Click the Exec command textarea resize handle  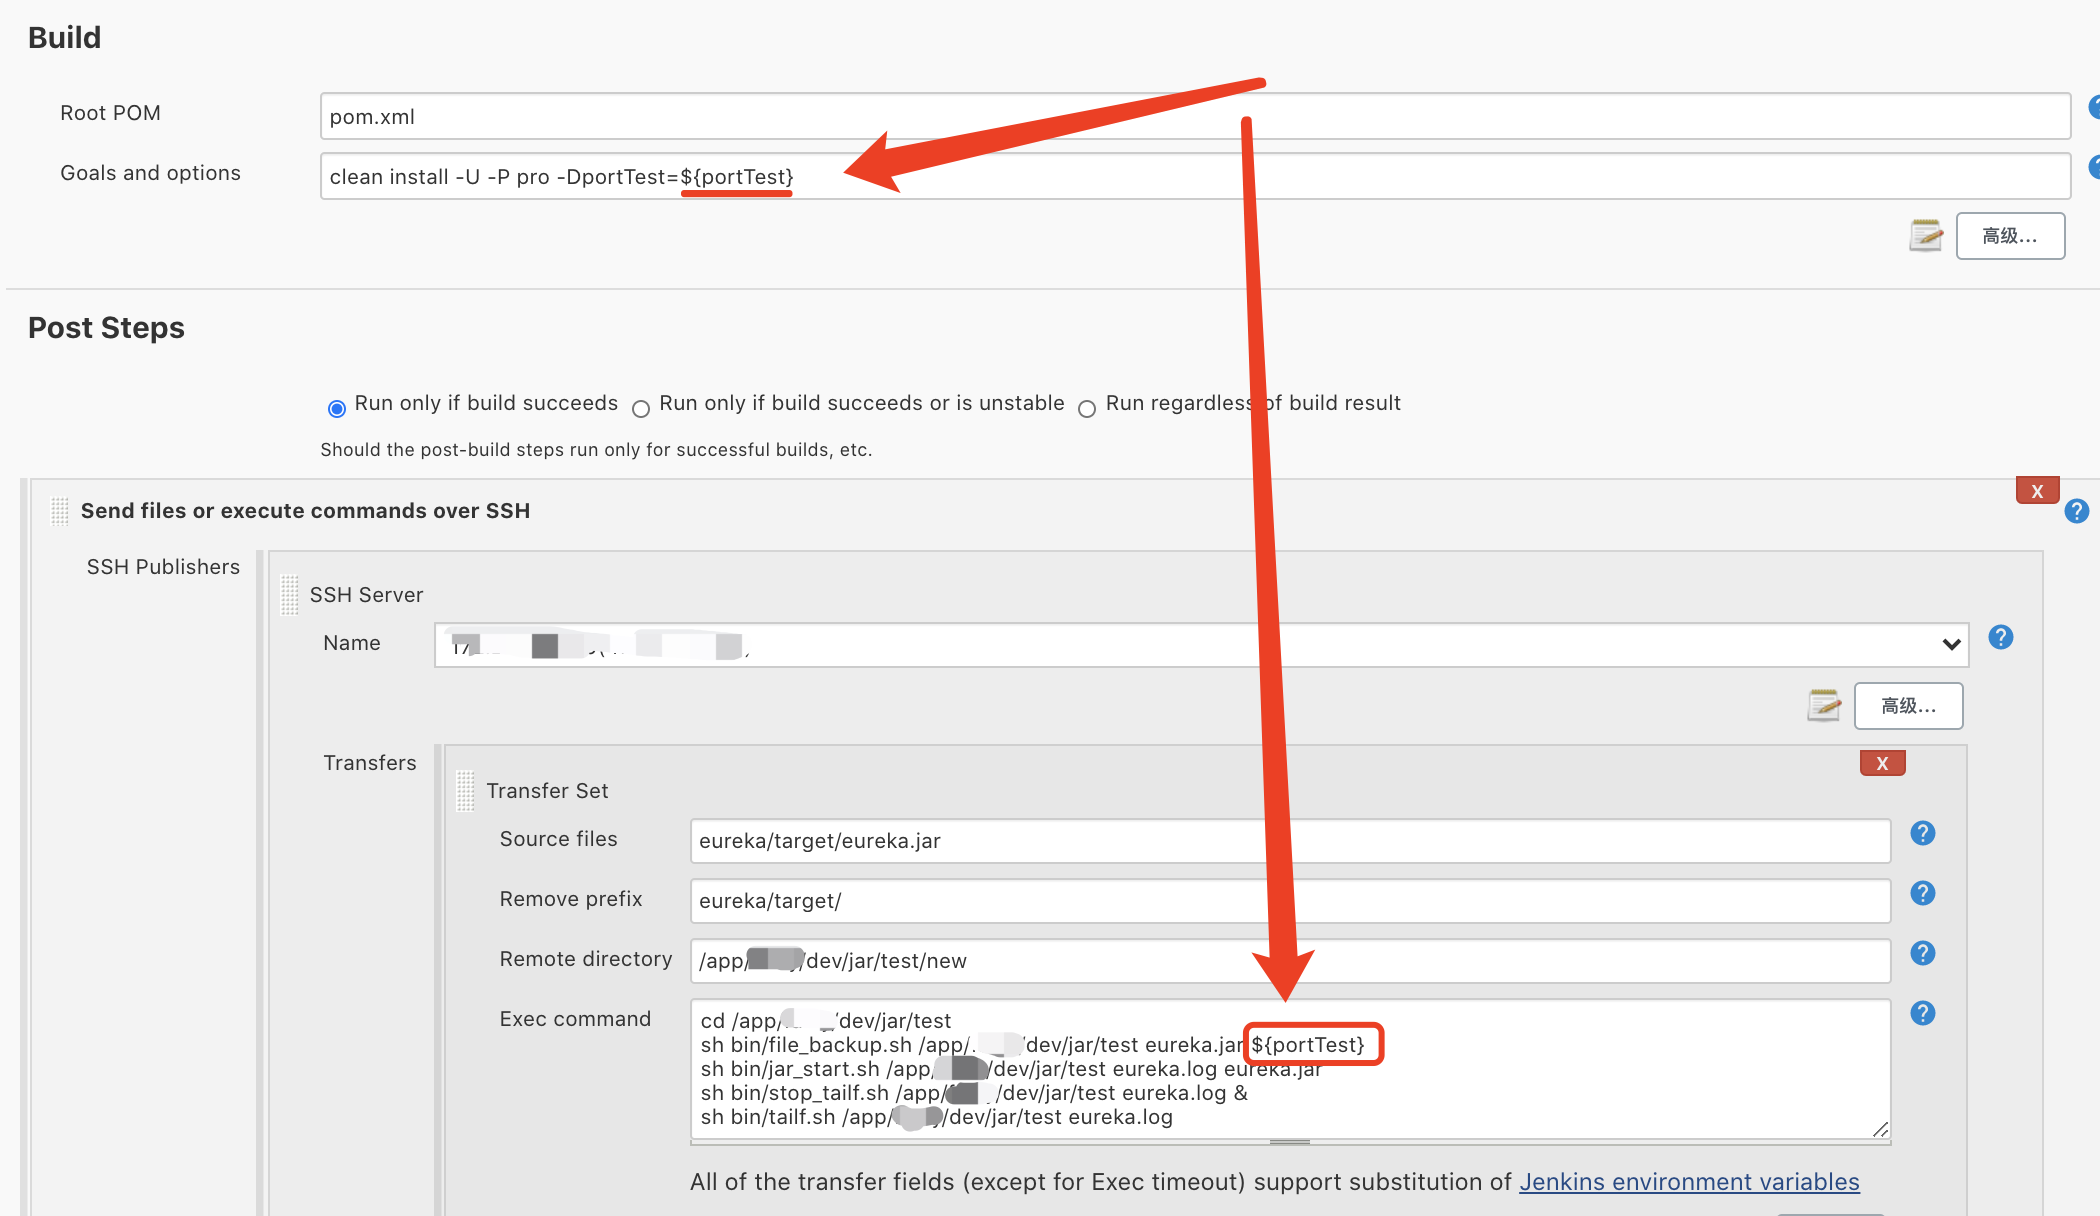[1880, 1129]
